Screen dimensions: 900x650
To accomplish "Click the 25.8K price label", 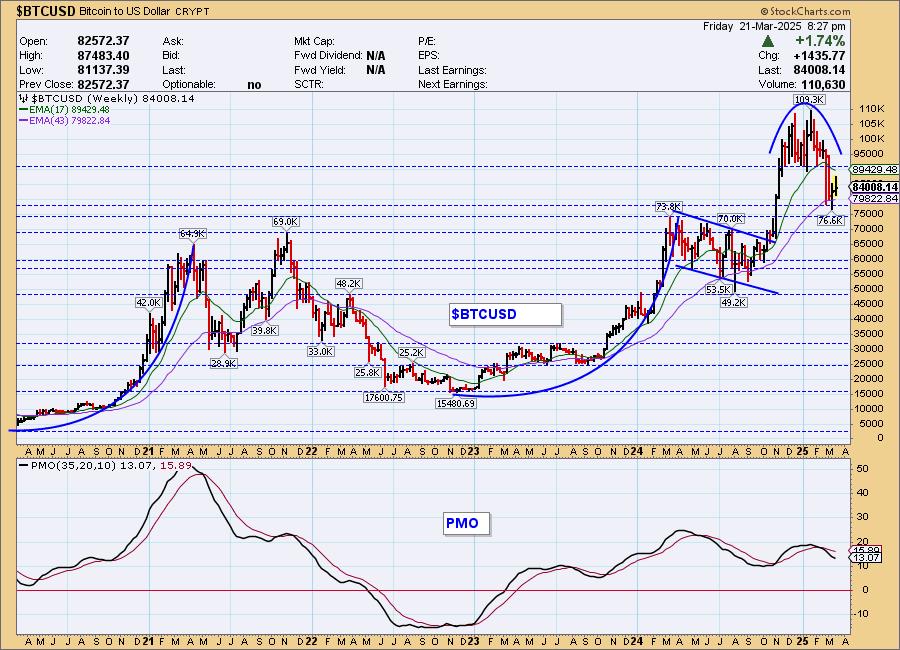I will (x=367, y=373).
